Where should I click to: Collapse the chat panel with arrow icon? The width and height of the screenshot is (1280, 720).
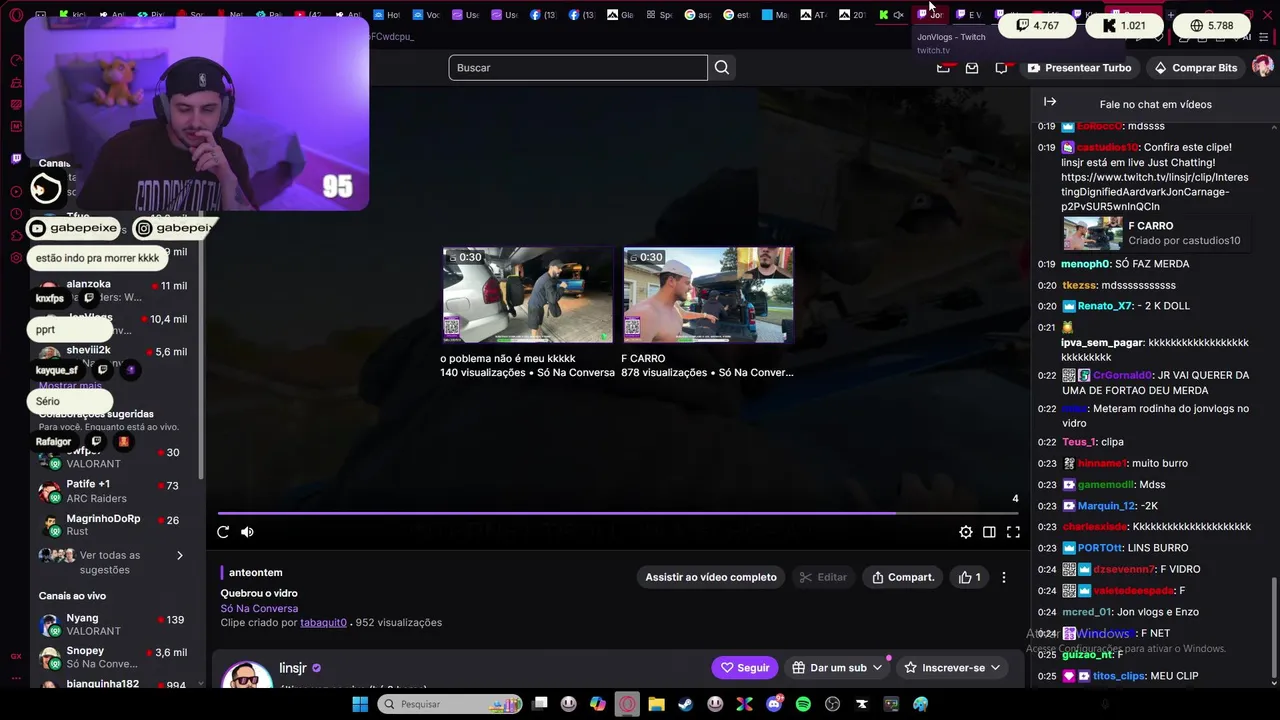[x=1050, y=102]
